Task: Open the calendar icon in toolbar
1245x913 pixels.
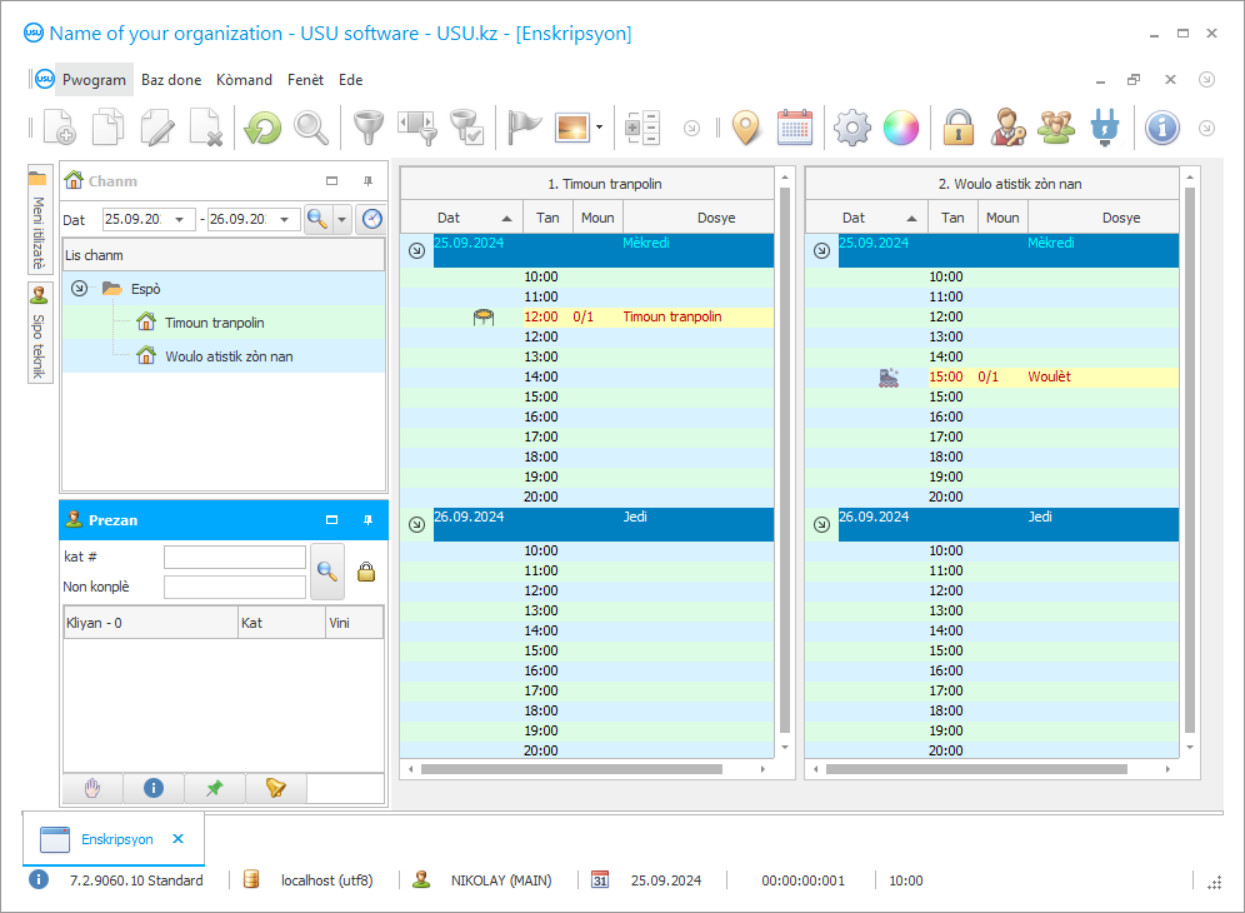Action: point(795,128)
